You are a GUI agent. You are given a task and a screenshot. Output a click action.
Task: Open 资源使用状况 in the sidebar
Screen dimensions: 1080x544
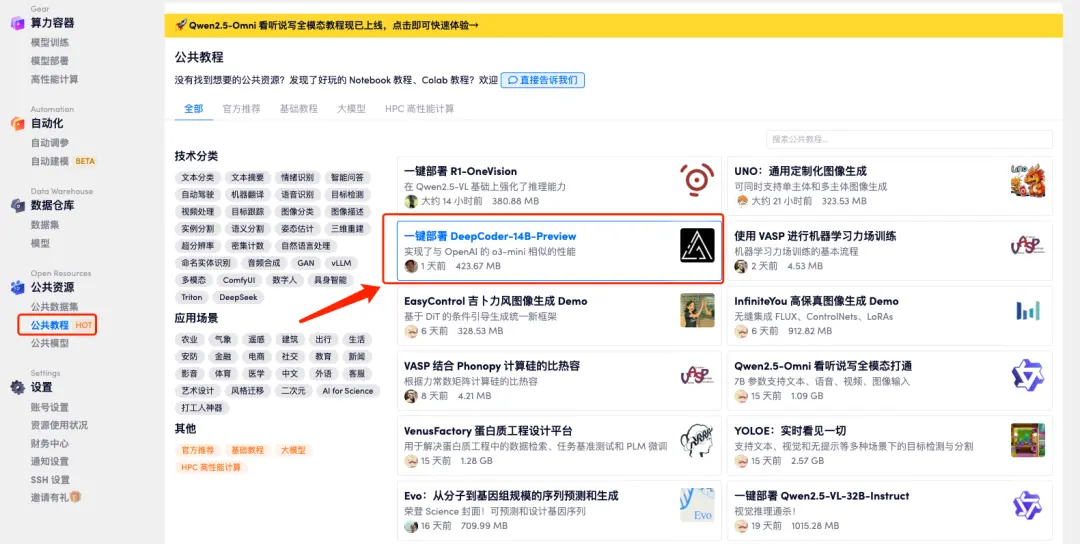(59, 425)
